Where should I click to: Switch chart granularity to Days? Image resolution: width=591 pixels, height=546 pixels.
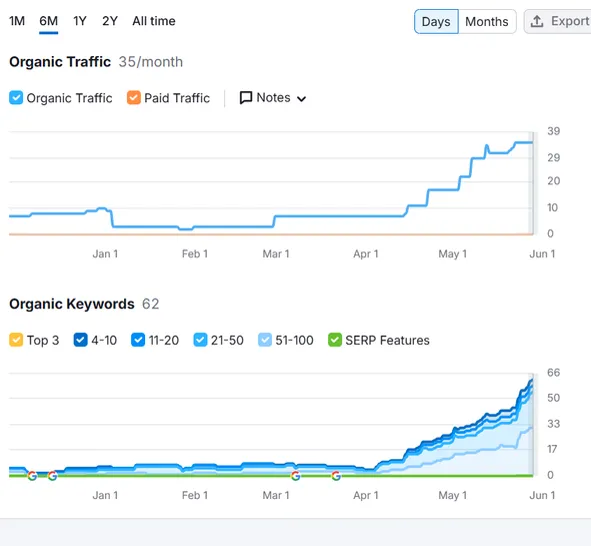coord(436,21)
